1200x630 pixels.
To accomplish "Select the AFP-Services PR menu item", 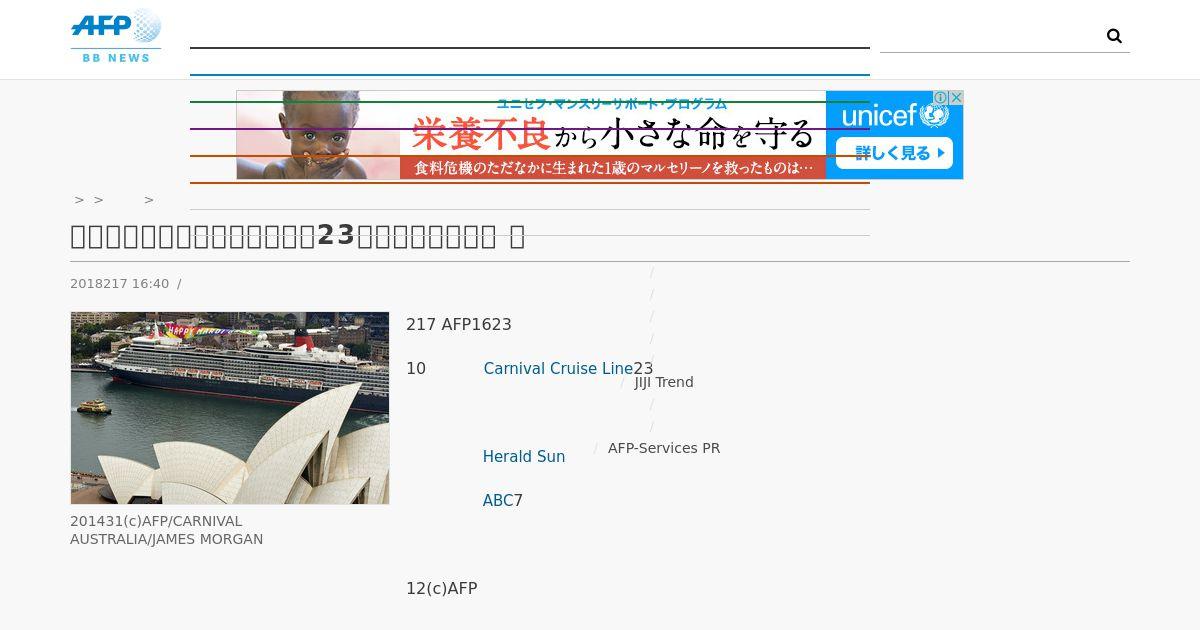I will coord(664,448).
